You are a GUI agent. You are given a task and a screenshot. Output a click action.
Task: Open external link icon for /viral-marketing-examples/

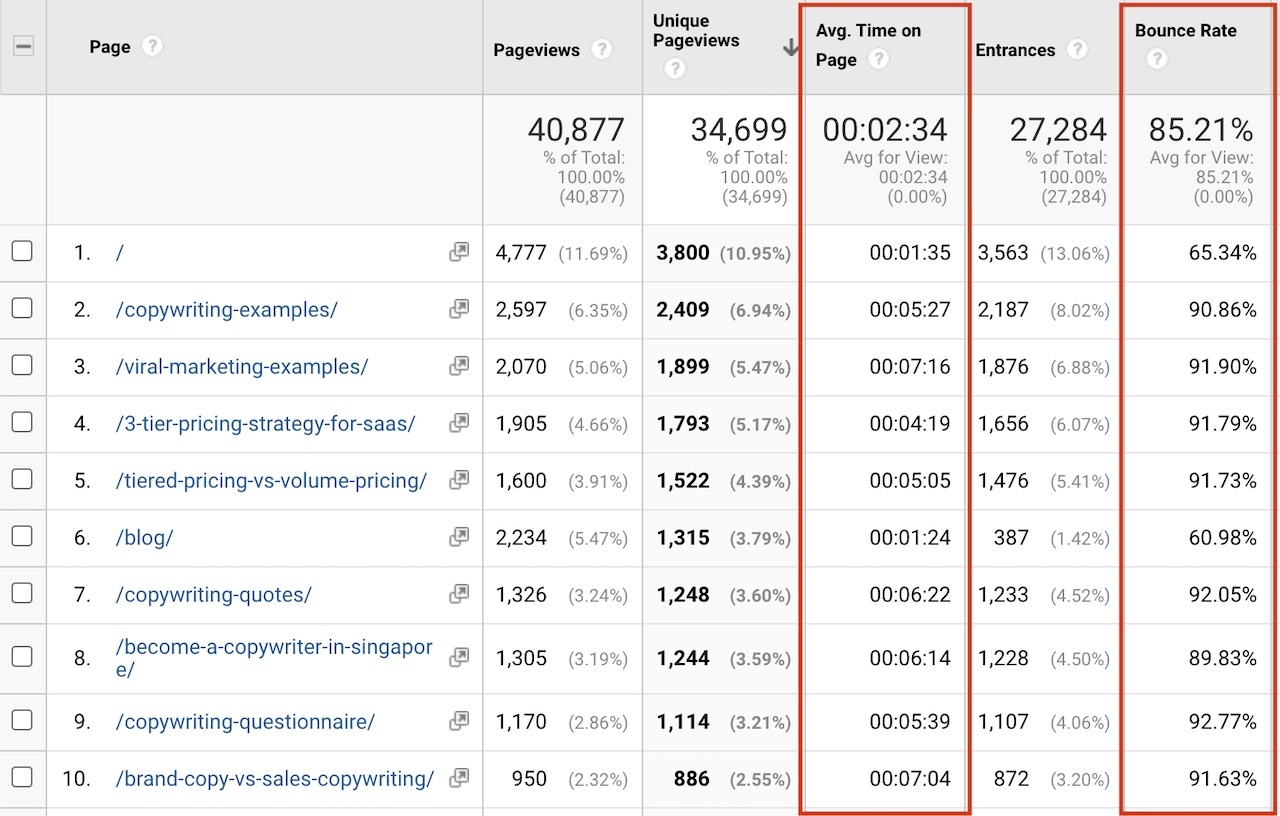459,366
